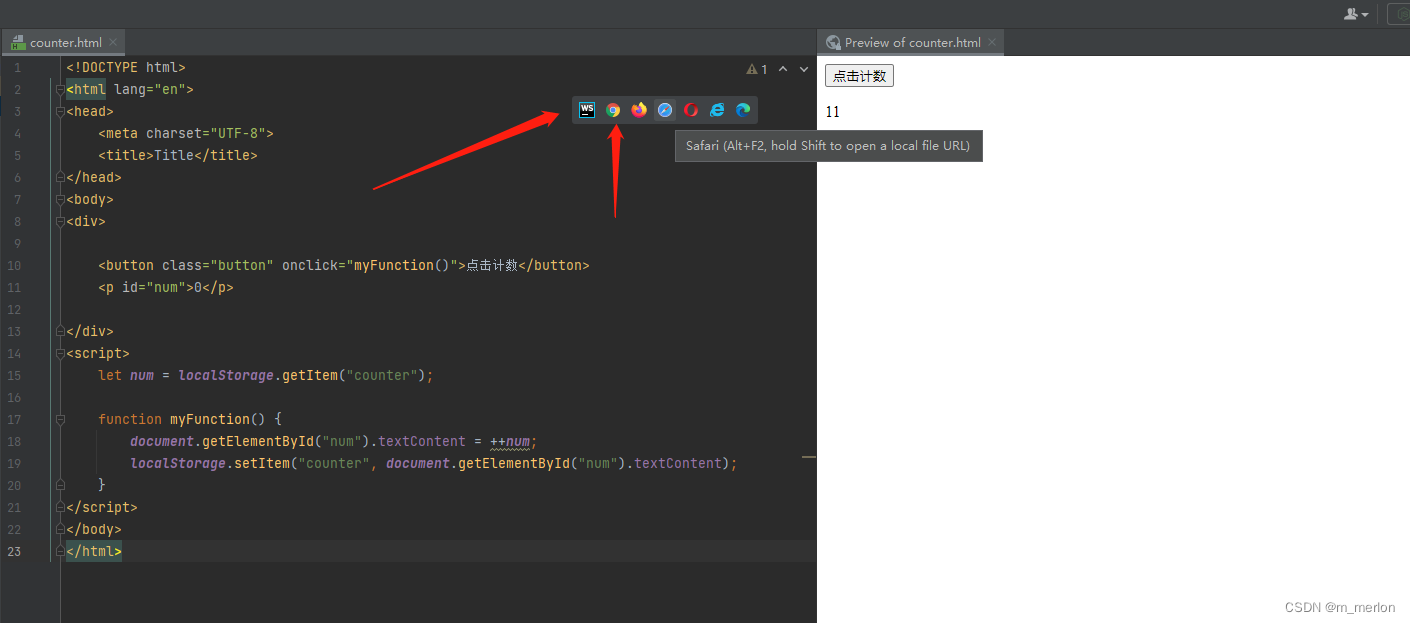The image size is (1410, 623).
Task: Click the meta charset="UTF-8" line
Action: [186, 133]
